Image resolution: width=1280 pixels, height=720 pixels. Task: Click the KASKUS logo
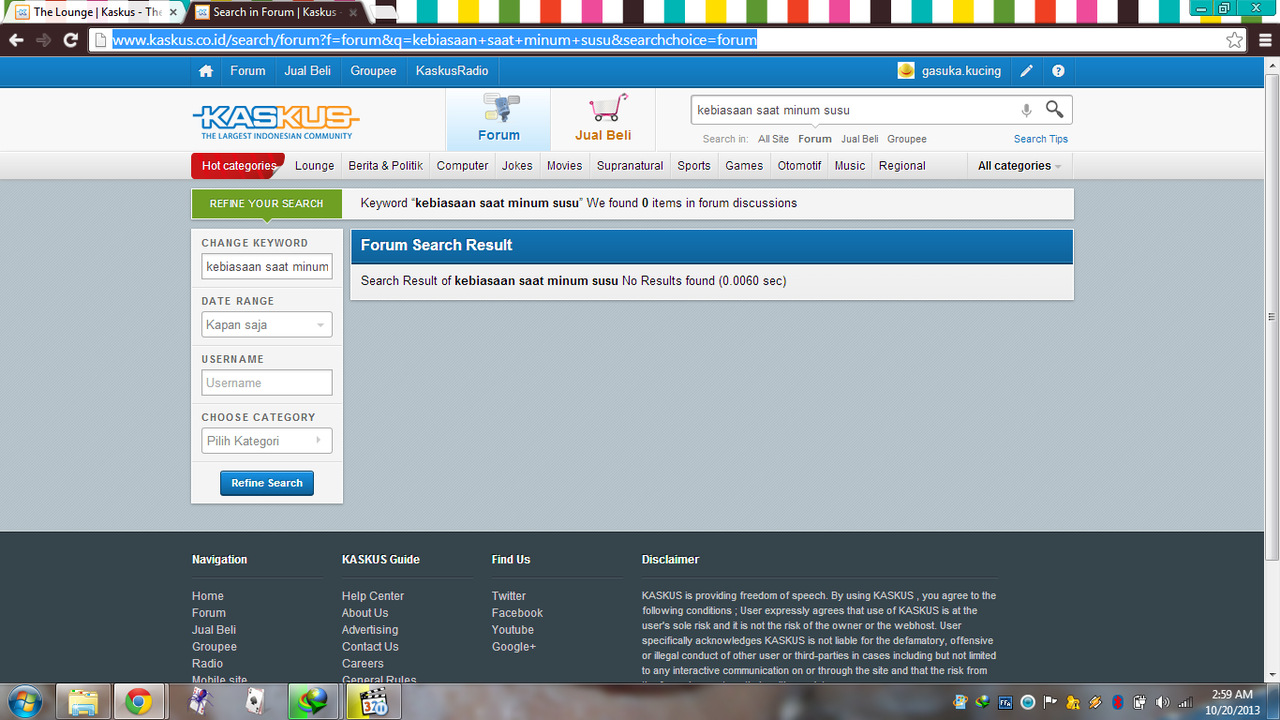pyautogui.click(x=276, y=121)
